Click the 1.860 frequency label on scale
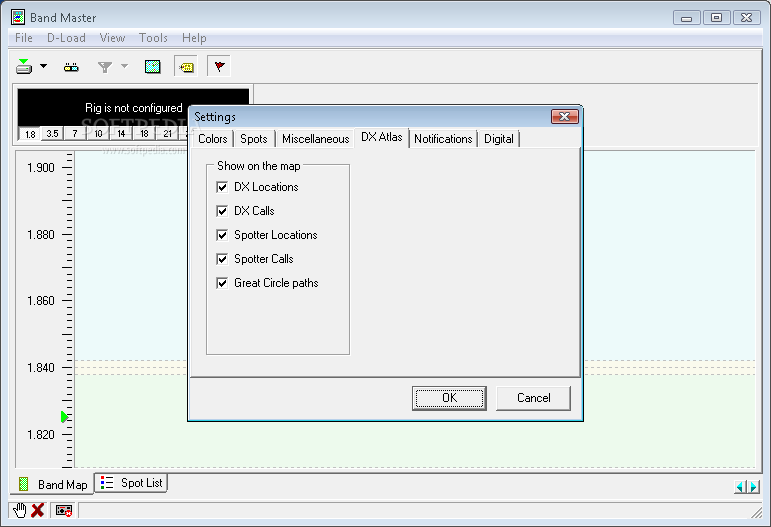The width and height of the screenshot is (771, 527). pos(41,301)
